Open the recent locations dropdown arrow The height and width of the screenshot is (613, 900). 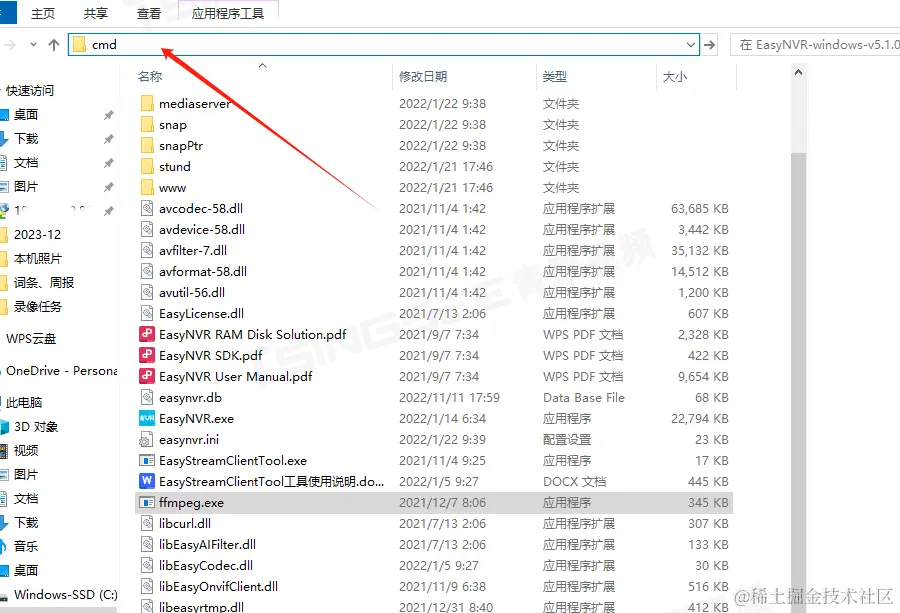click(33, 45)
